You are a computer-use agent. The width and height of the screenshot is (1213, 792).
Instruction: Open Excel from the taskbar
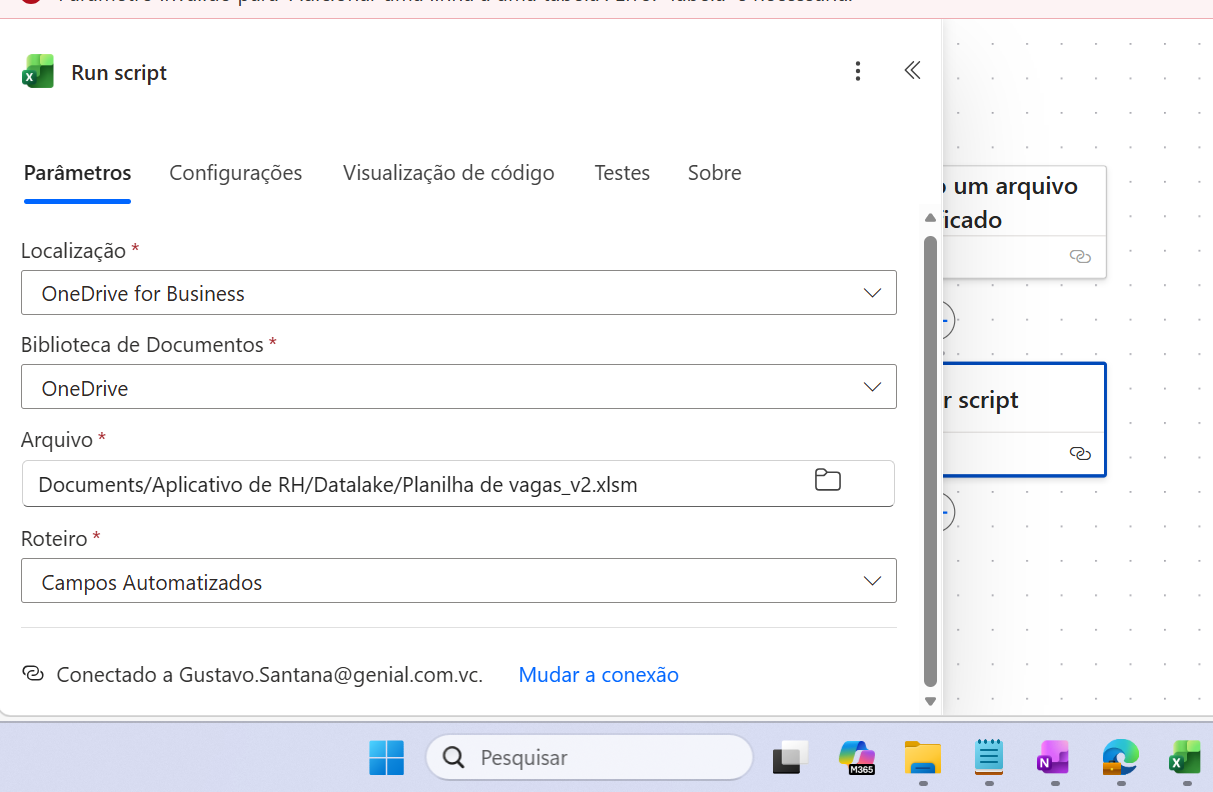1185,757
